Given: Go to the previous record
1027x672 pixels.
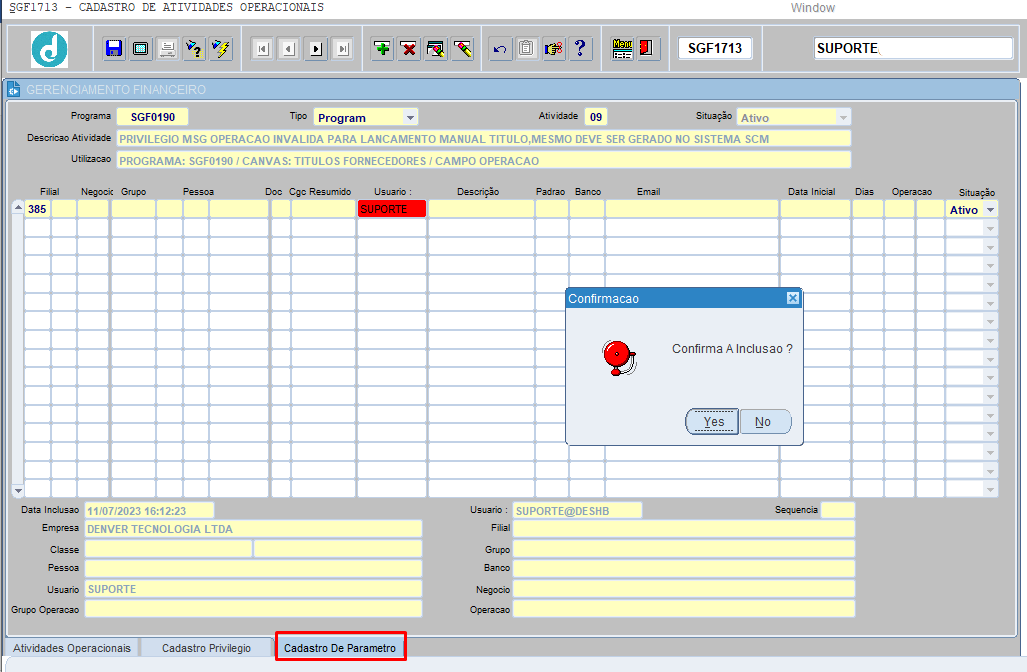Looking at the screenshot, I should coord(289,48).
